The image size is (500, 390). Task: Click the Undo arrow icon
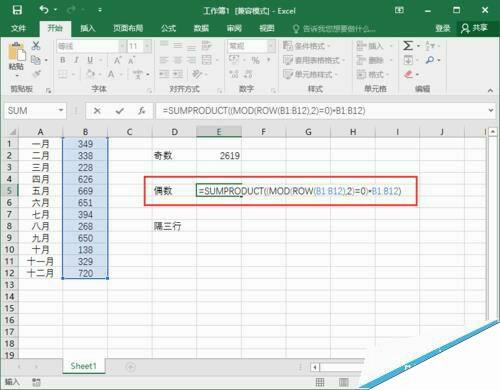click(x=44, y=10)
